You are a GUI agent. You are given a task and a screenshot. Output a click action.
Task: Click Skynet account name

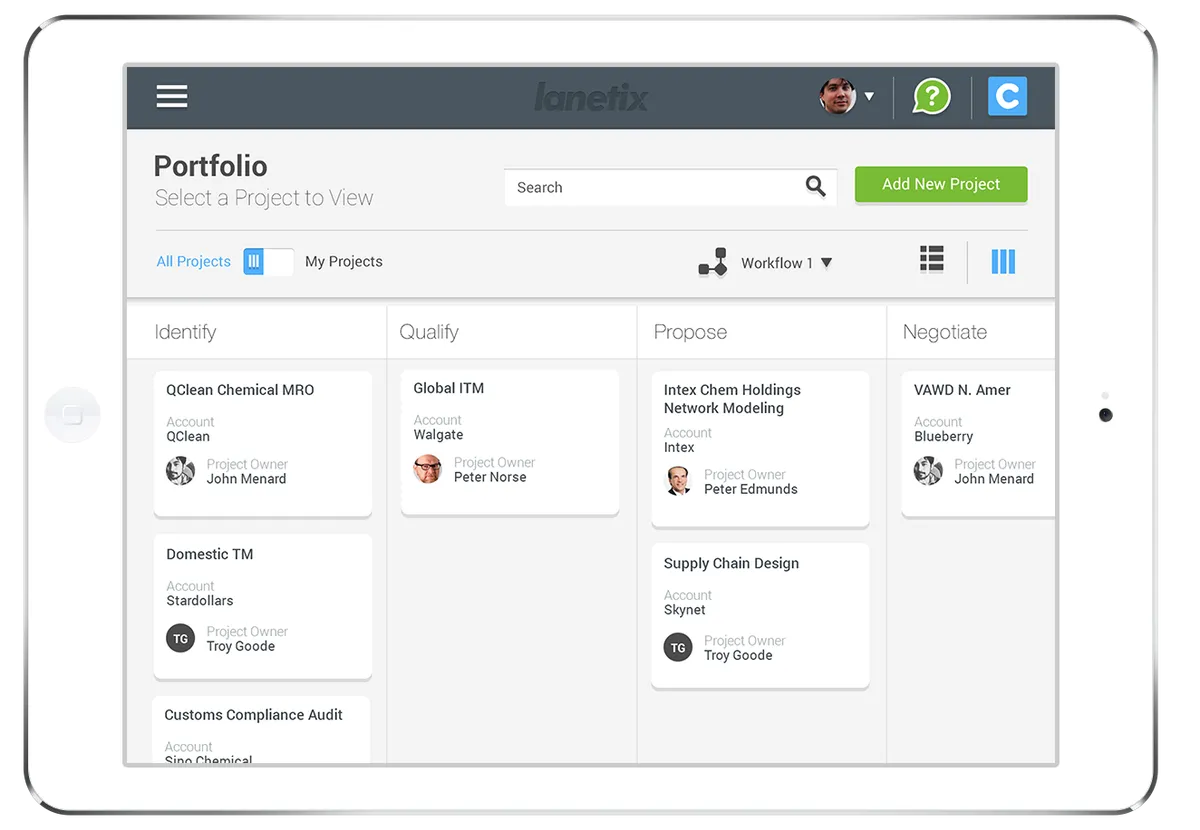click(x=685, y=610)
